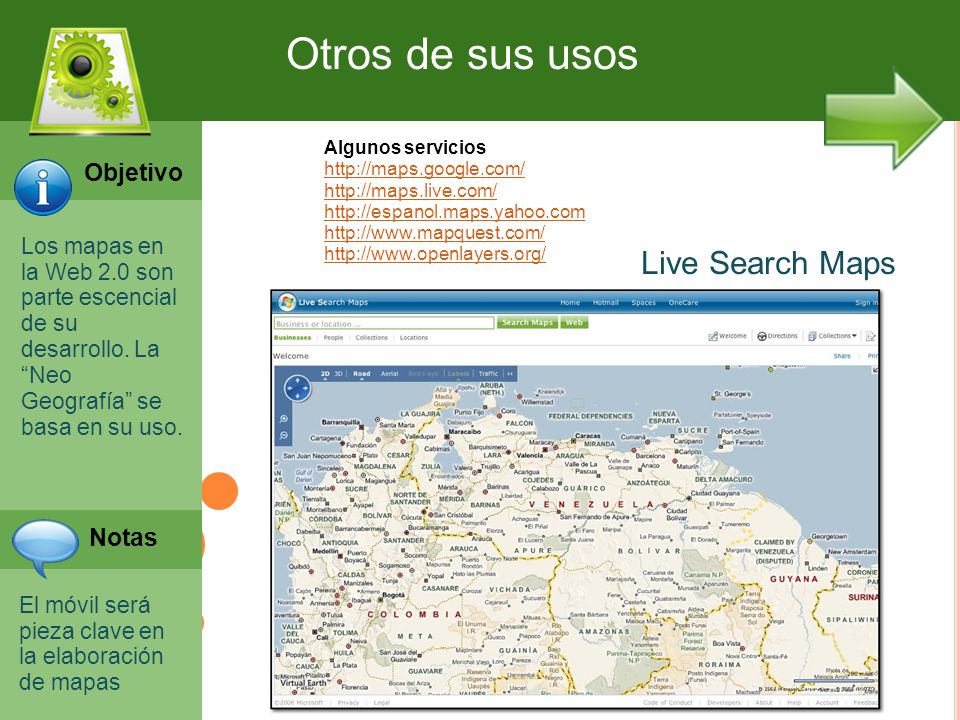Screen dimensions: 960x720
Task: Open the espanol.maps.yahoo.com link
Action: (455, 212)
